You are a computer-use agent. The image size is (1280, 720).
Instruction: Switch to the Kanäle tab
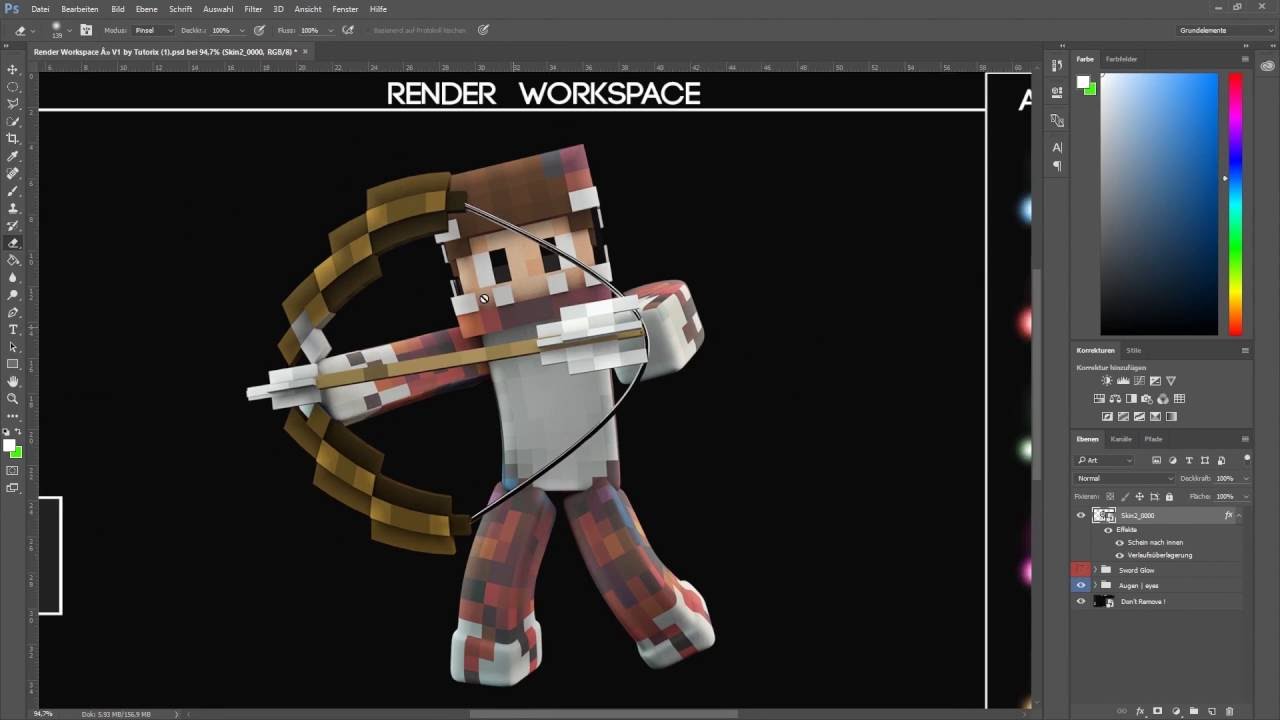point(1121,439)
